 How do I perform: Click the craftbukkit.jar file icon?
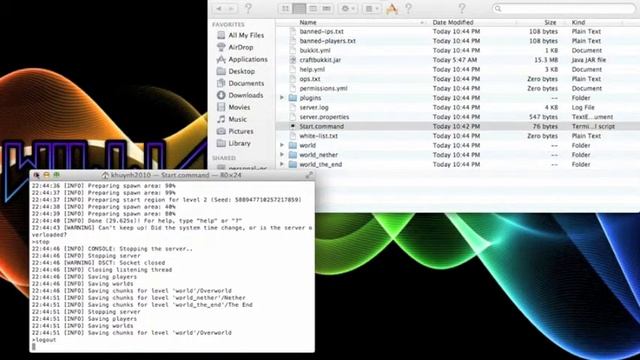click(293, 60)
